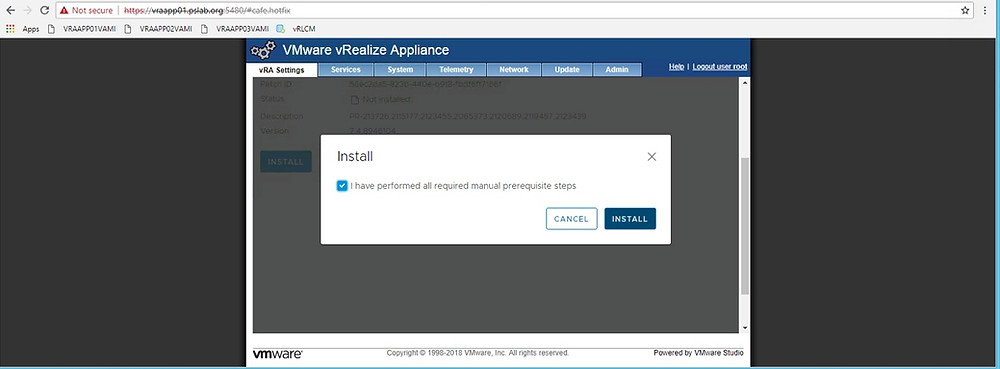
Task: Click the copyright footer text
Action: point(478,353)
